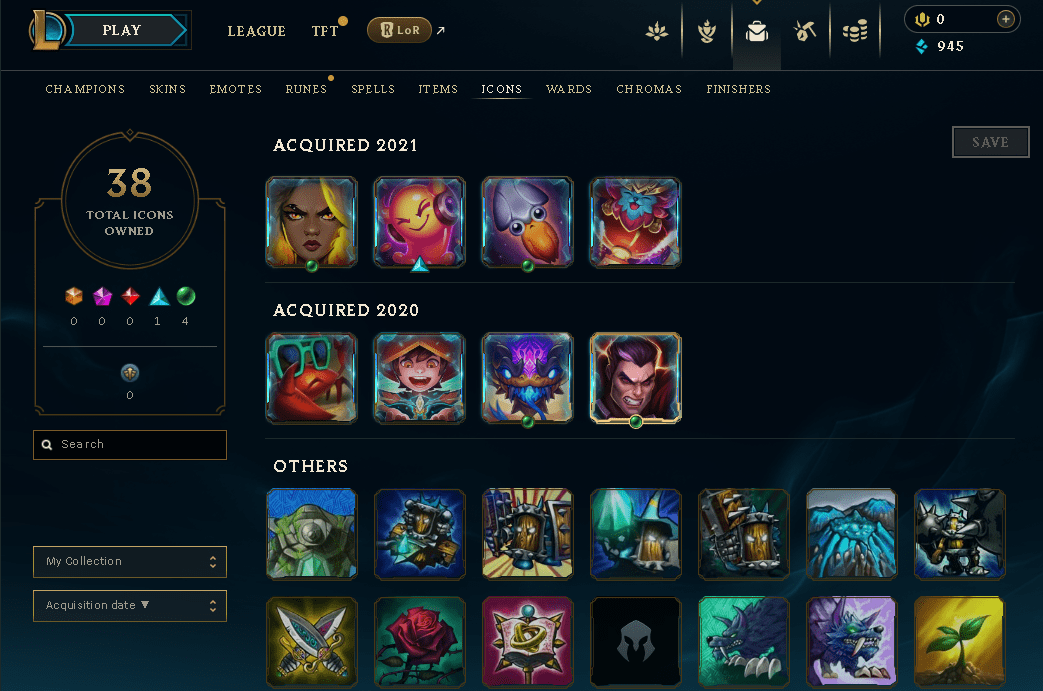Click the League logo emblem
The image size is (1043, 691).
tap(47, 30)
